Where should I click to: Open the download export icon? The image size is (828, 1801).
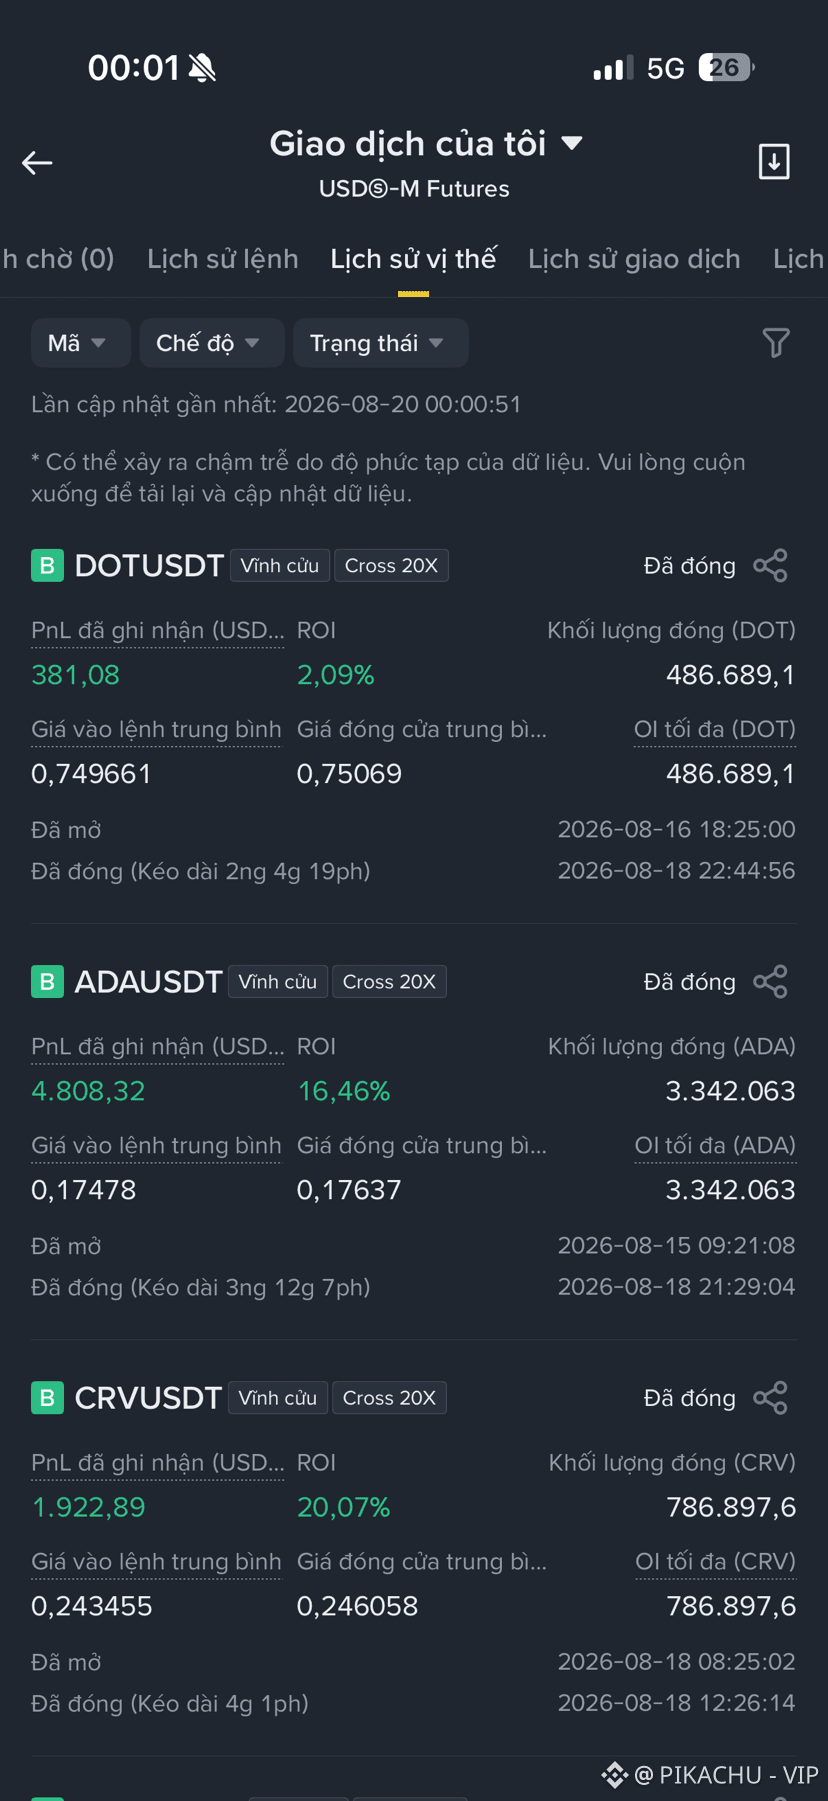pos(774,162)
